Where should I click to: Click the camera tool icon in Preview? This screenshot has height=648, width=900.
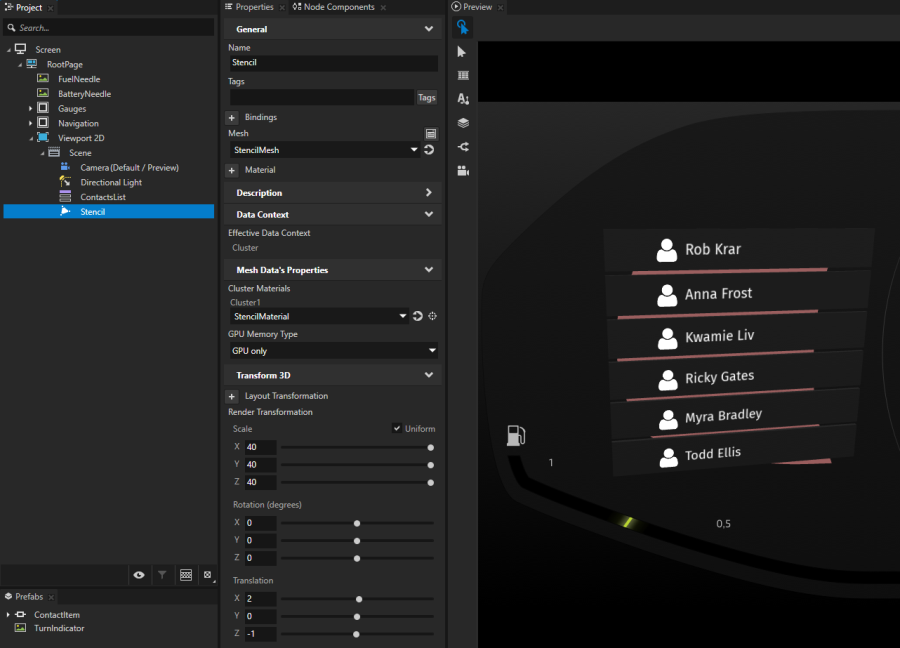[x=462, y=171]
